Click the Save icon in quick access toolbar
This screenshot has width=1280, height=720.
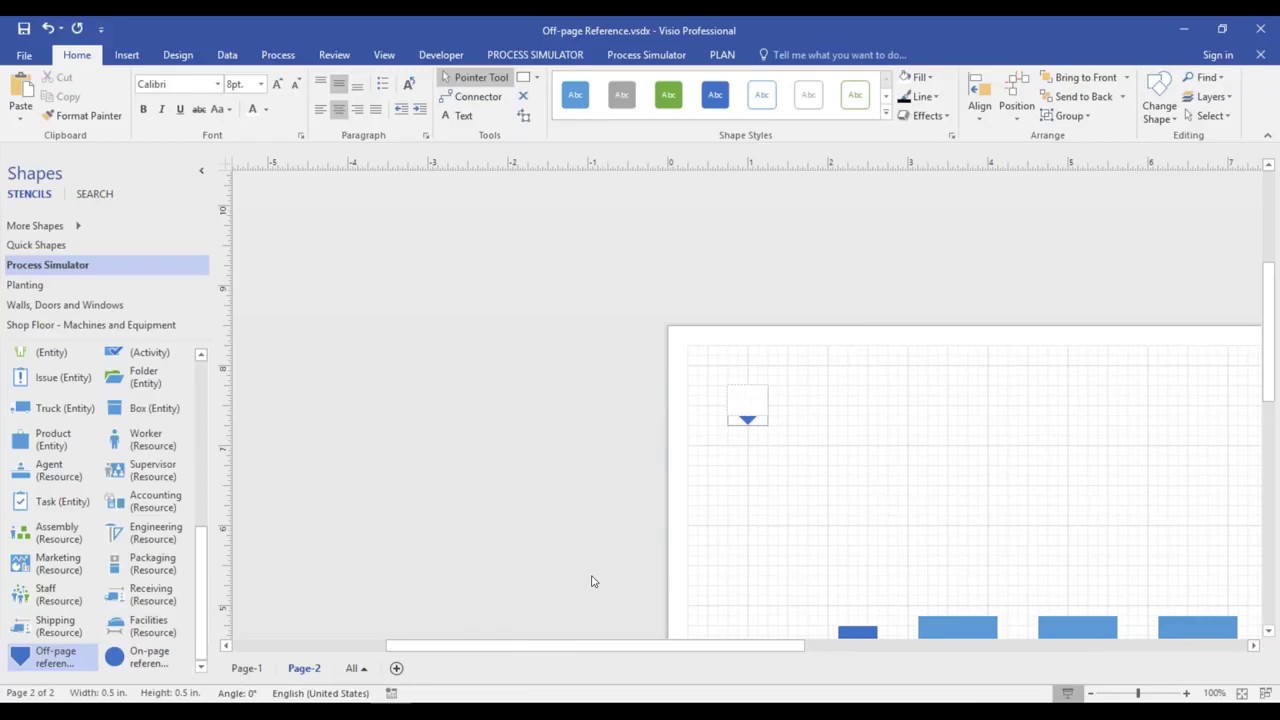click(24, 29)
